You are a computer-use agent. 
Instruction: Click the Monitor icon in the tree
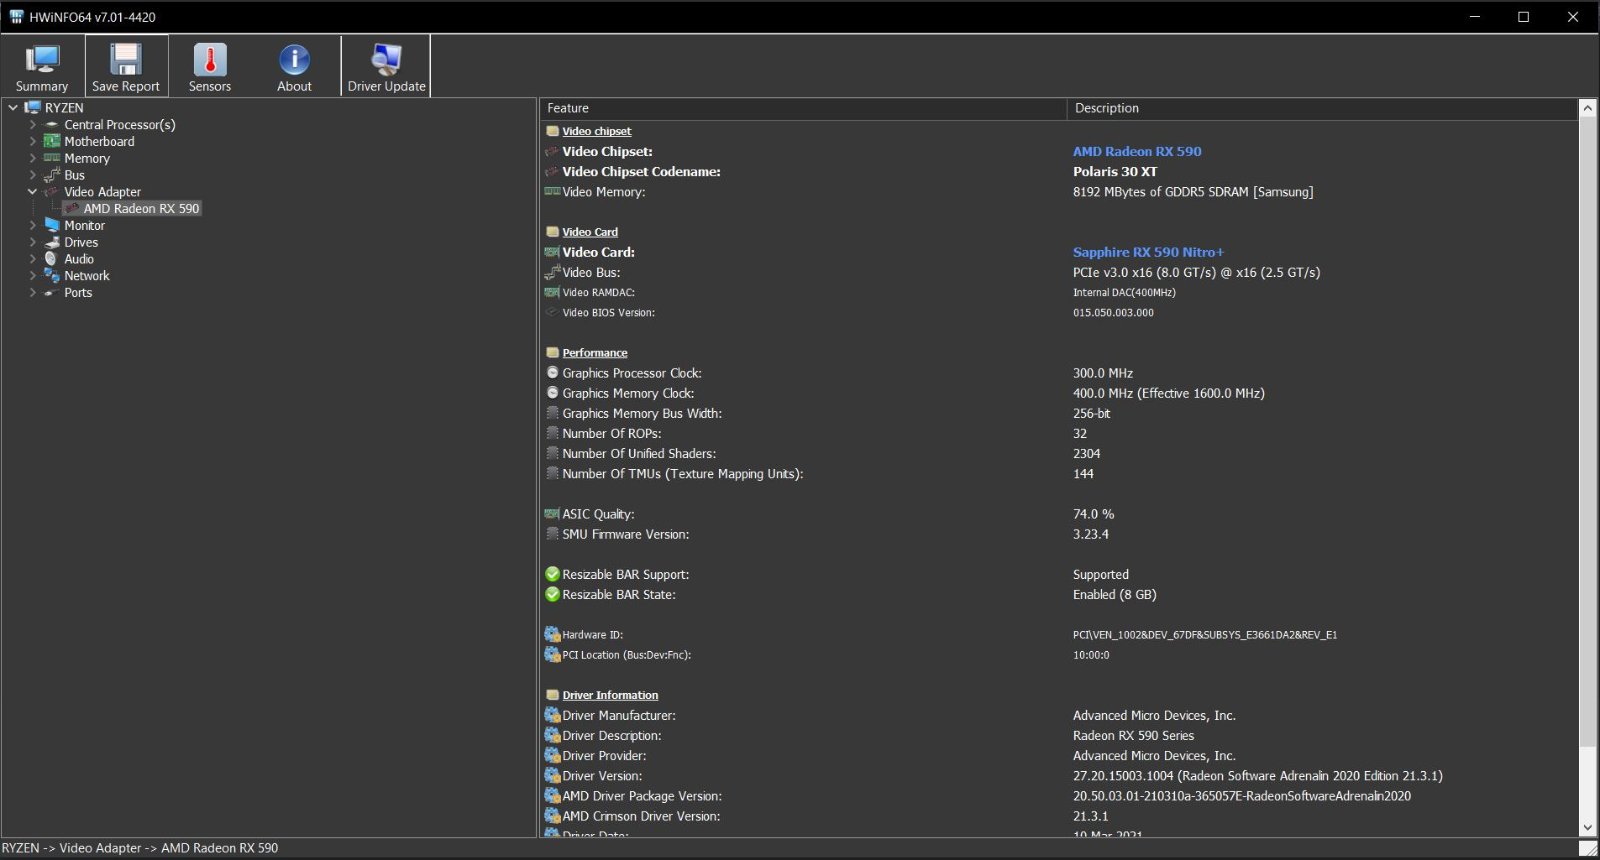point(52,225)
